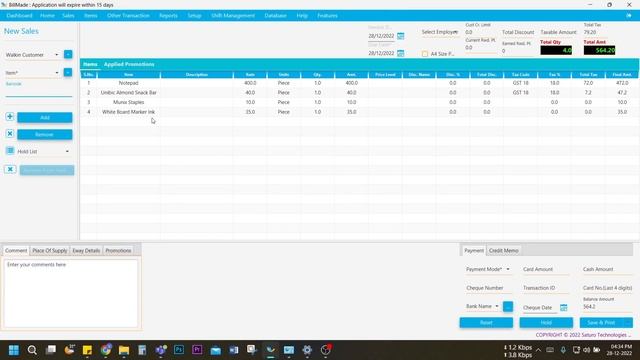Open Photoshop from taskbar
Screen dimensions: 640x360
179,350
